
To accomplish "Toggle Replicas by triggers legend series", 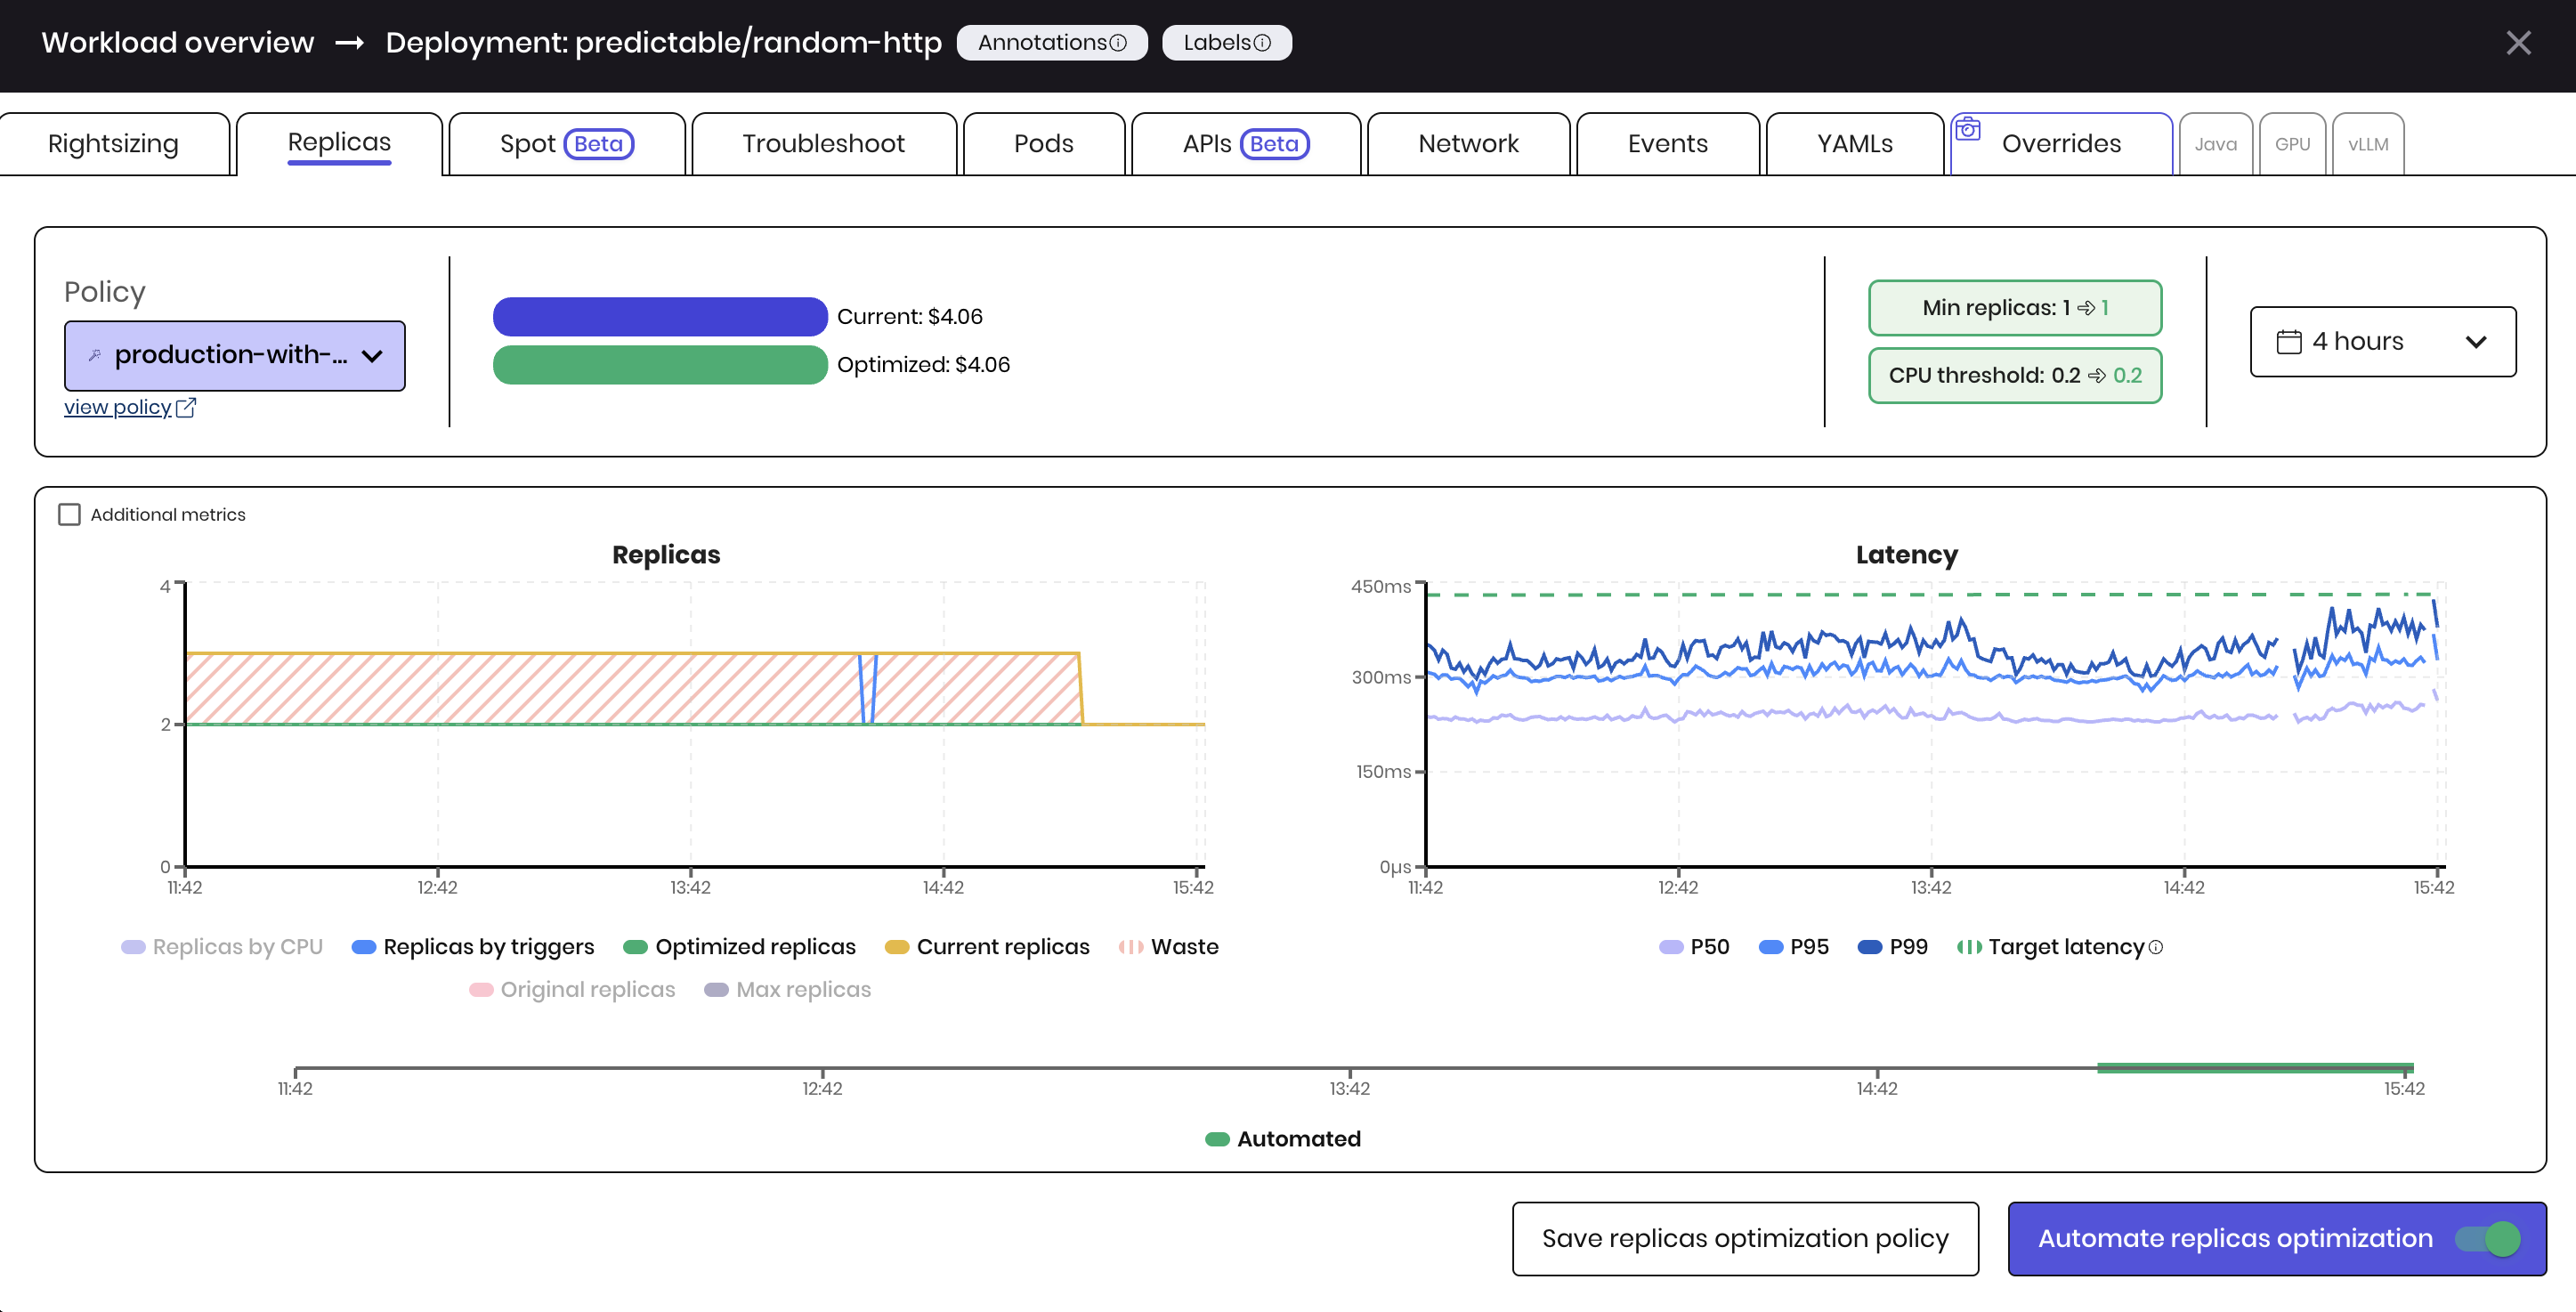I will point(473,946).
